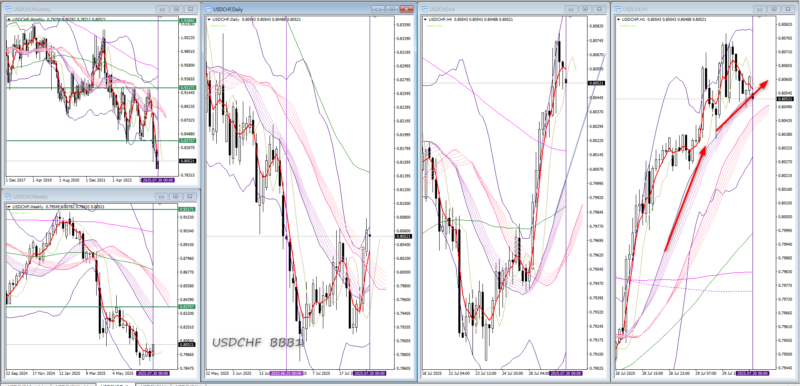This screenshot has height=386, width=800.
Task: Click the chart shift triangle on Weekly chart
Action: click(159, 204)
